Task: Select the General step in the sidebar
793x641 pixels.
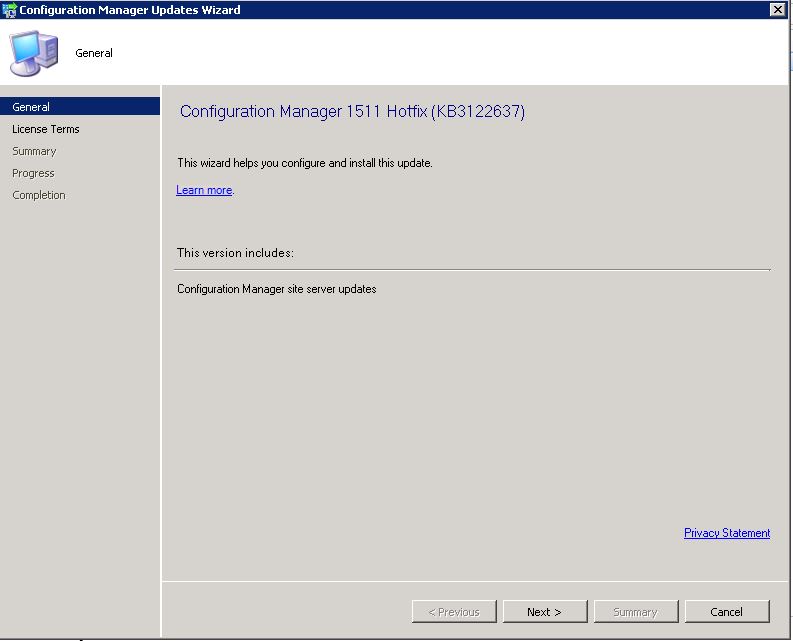Action: 31,107
